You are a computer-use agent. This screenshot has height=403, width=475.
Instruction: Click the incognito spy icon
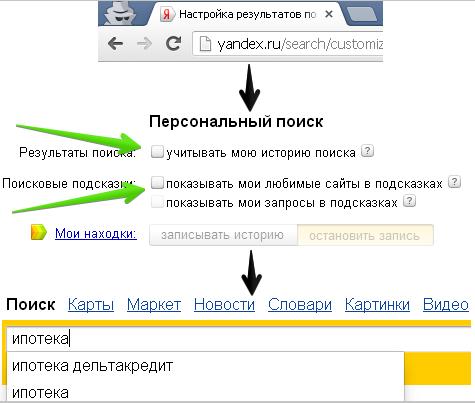(120, 13)
